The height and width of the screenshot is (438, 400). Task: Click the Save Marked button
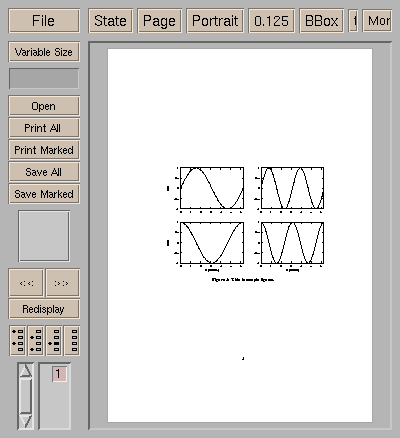[x=44, y=194]
